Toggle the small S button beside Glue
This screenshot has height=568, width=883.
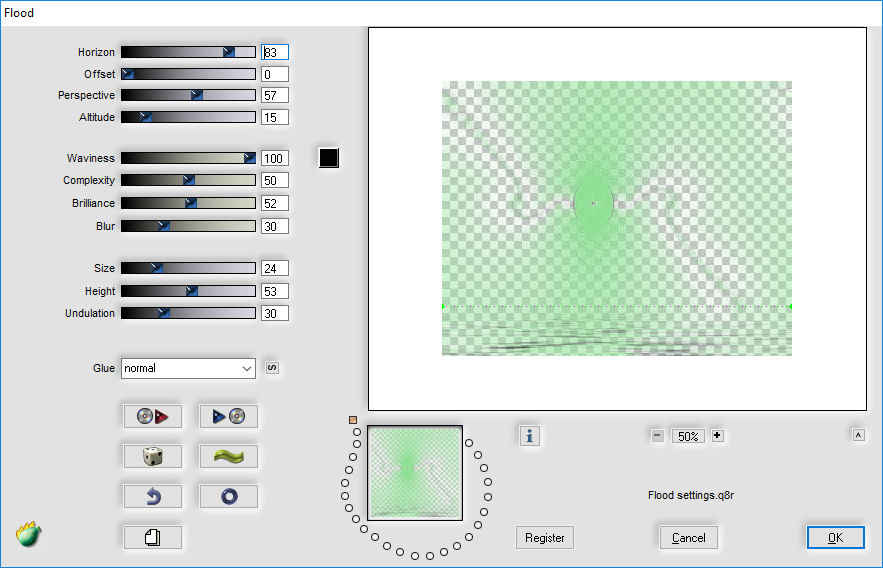tap(272, 368)
